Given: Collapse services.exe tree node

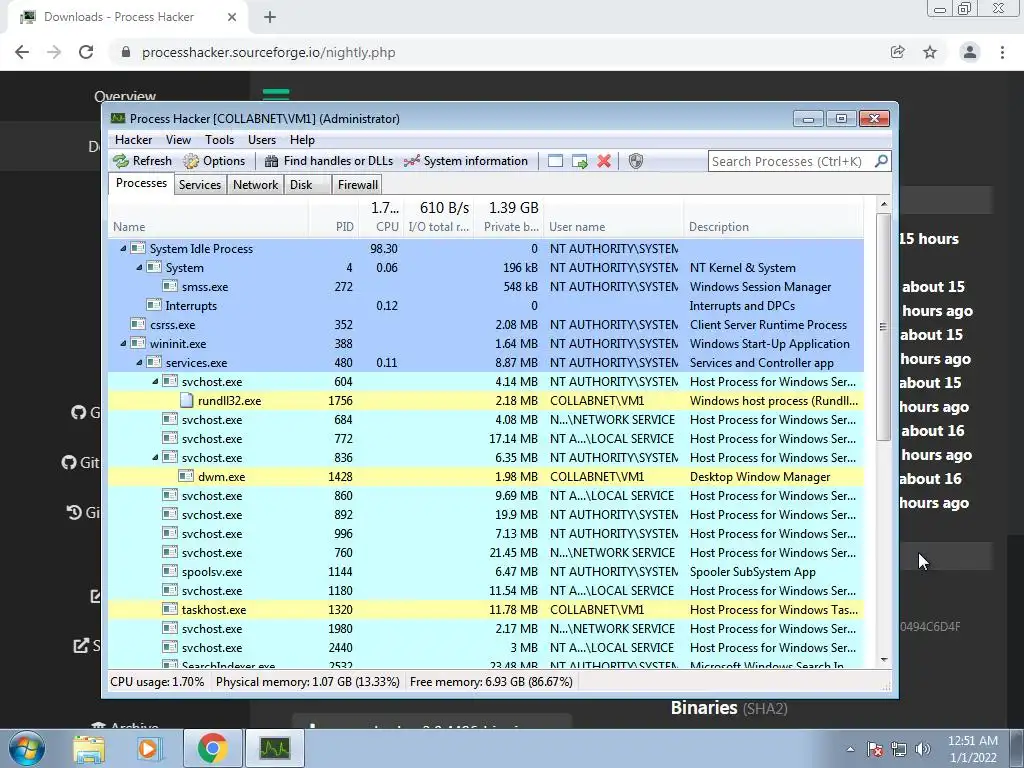Looking at the screenshot, I should pyautogui.click(x=138, y=362).
